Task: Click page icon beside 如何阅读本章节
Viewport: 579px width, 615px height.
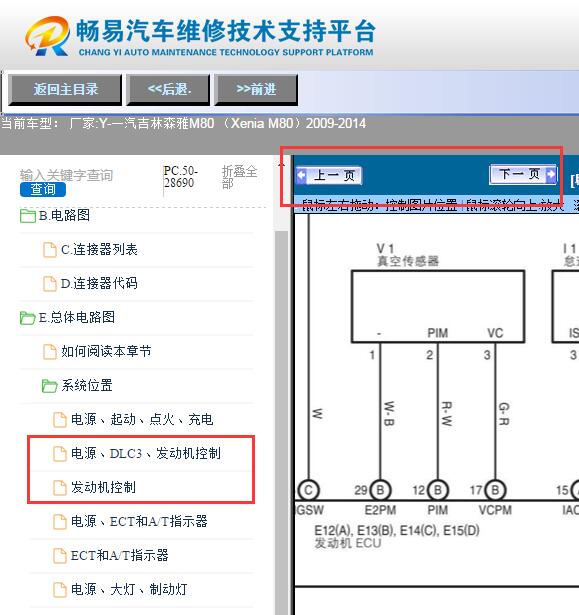Action: pos(50,352)
